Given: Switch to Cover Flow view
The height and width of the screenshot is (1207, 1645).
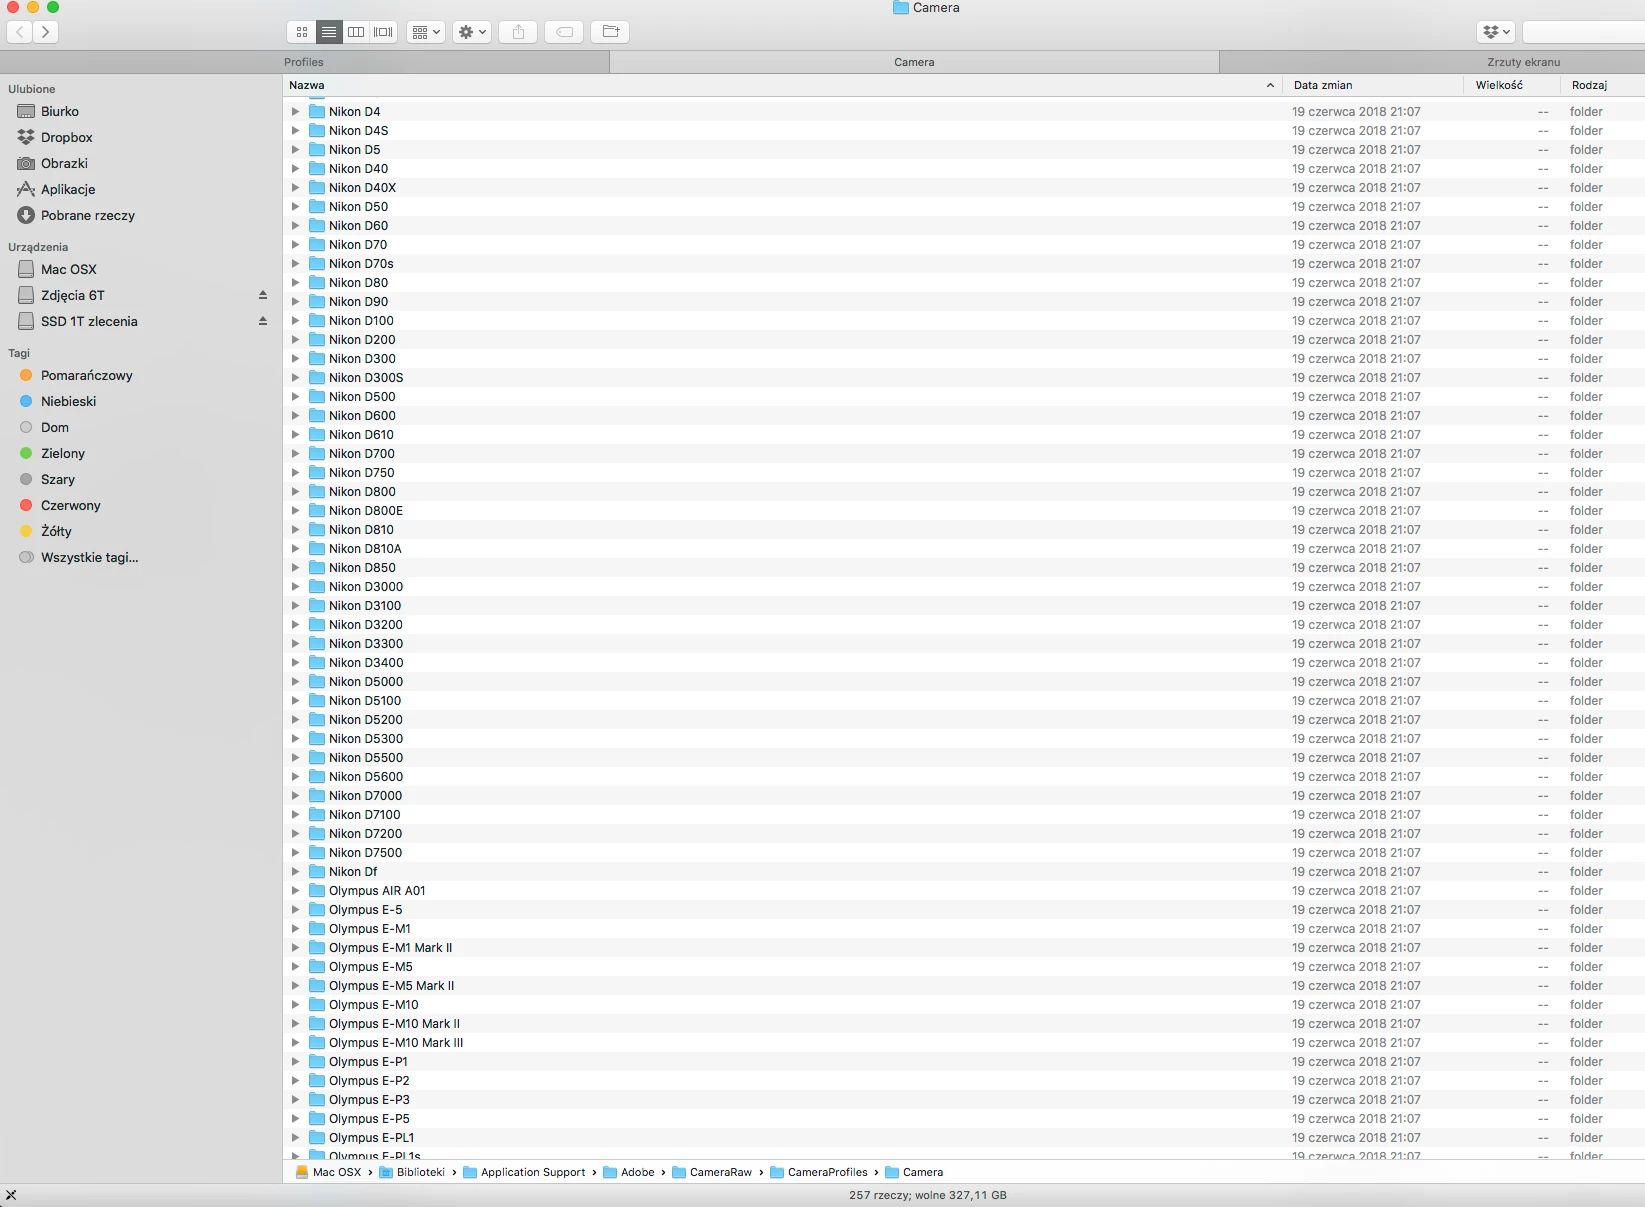Looking at the screenshot, I should (x=383, y=32).
